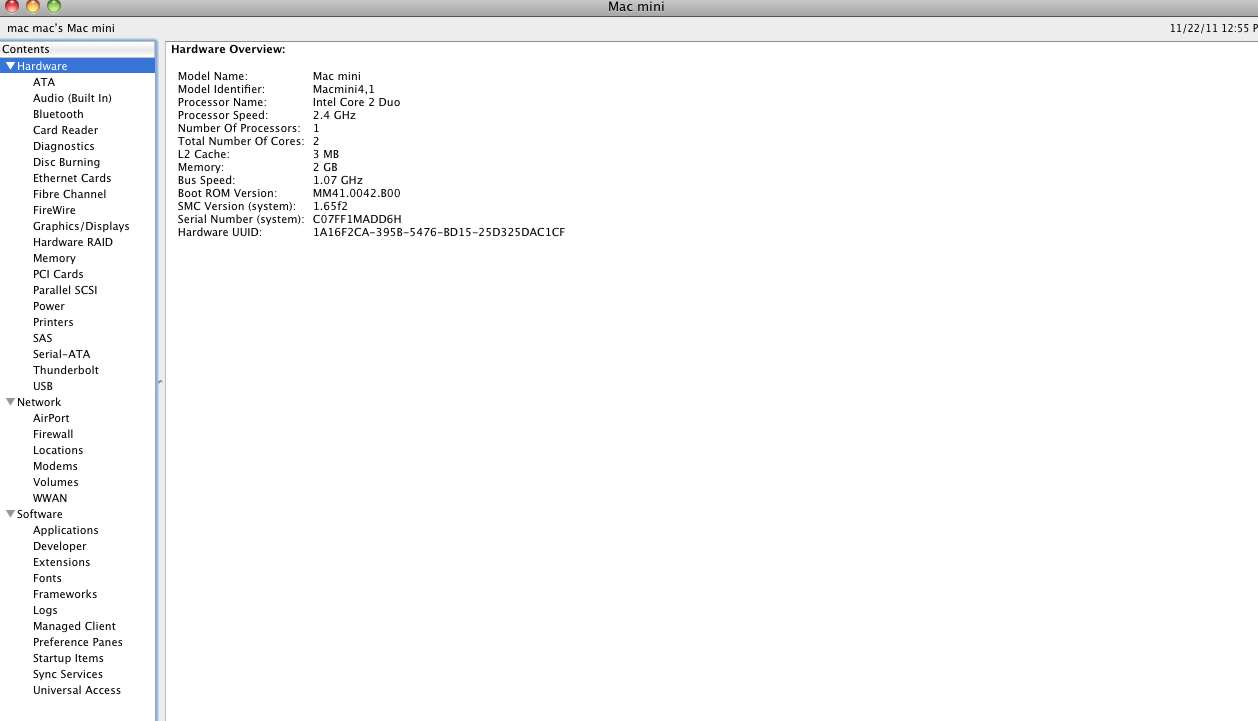Open the AirPort network entry
The image size is (1258, 721).
point(51,418)
